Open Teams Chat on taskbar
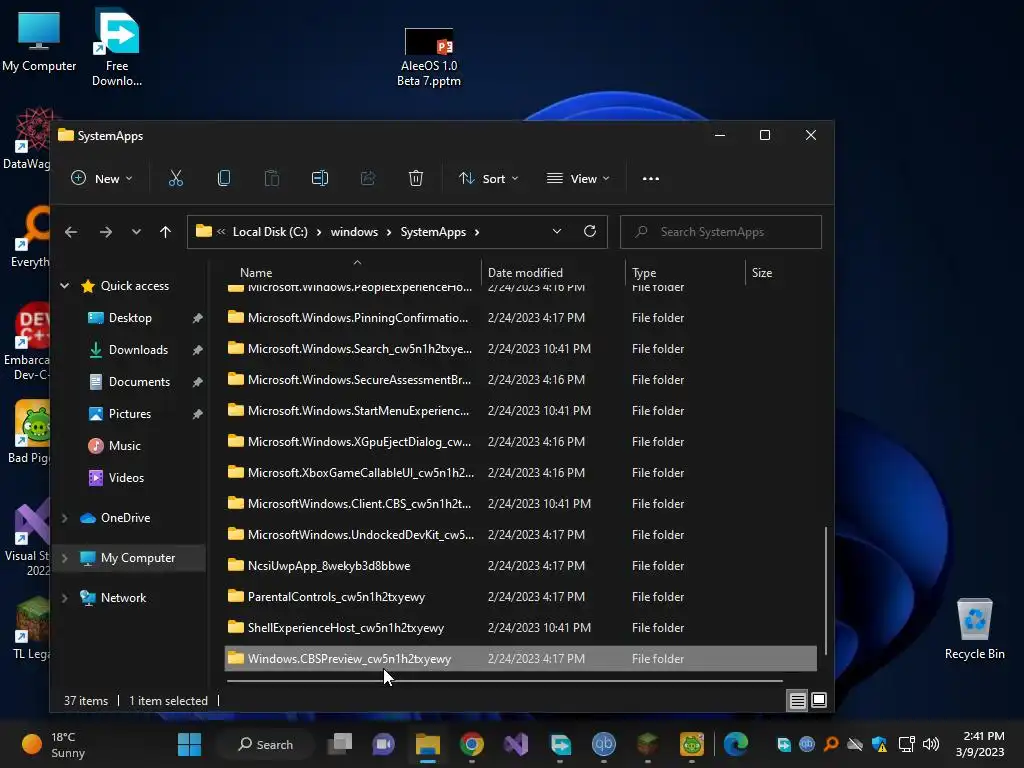 tap(383, 744)
